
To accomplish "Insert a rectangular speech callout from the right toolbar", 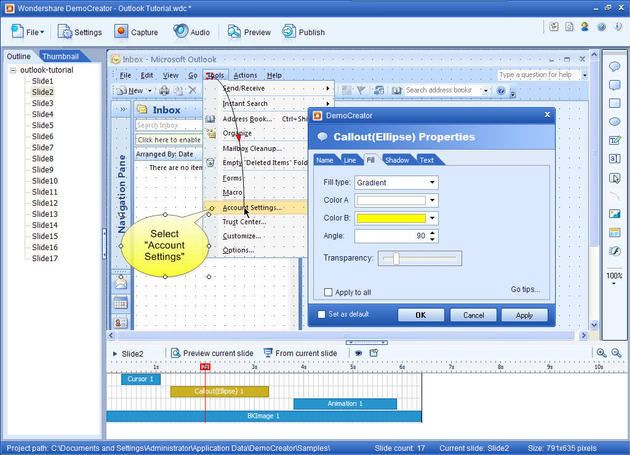I will coord(614,85).
